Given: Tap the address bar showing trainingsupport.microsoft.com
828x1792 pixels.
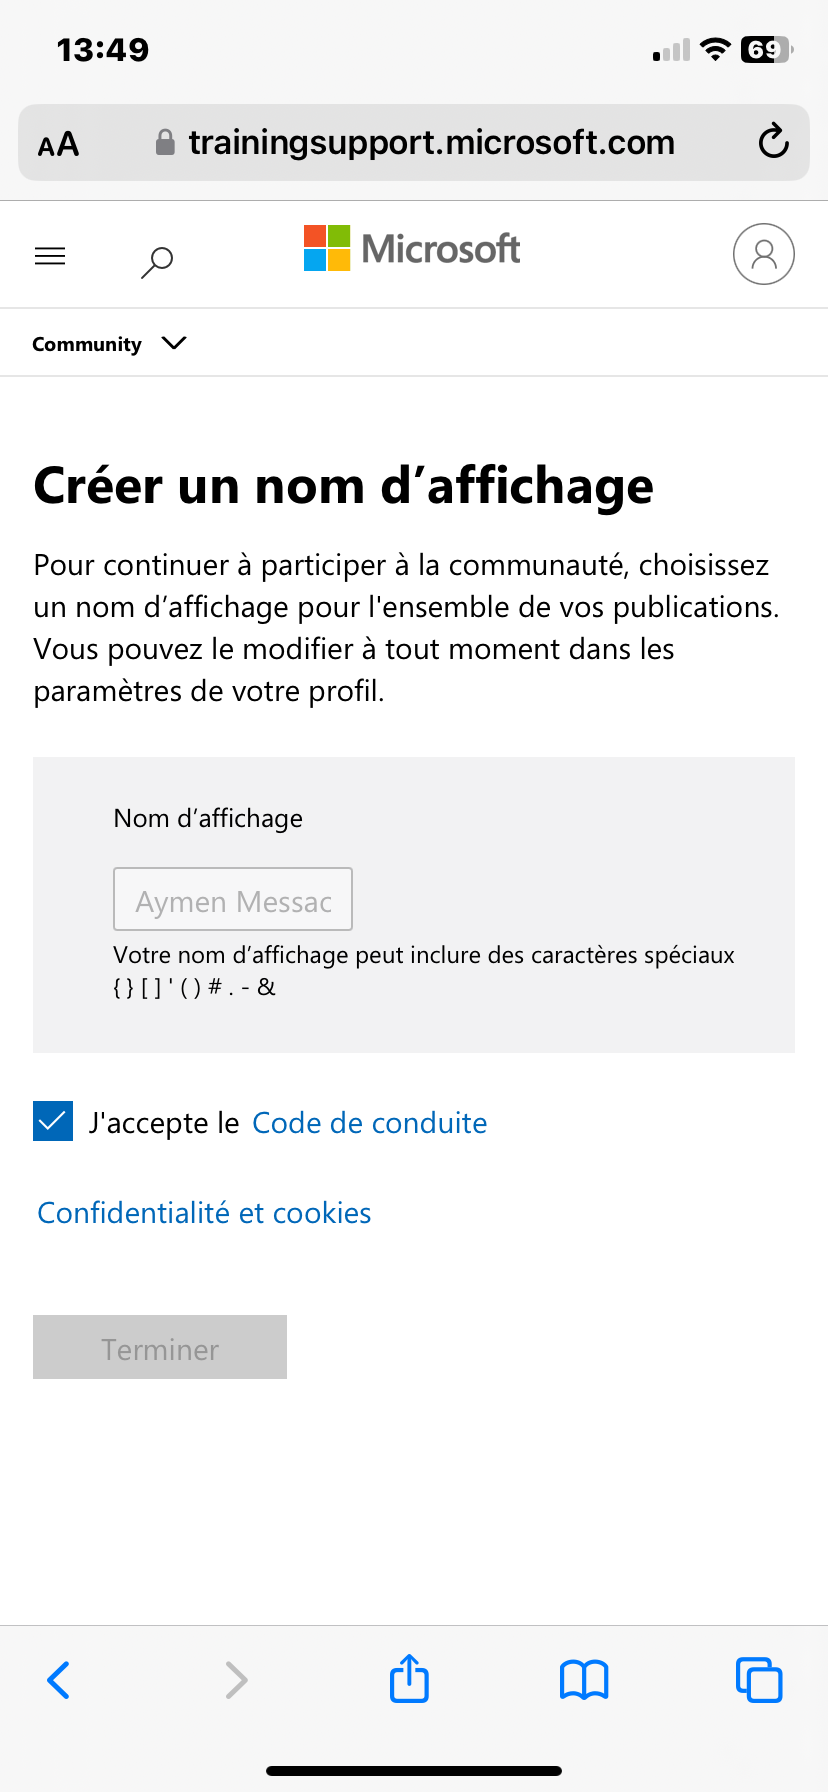Looking at the screenshot, I should point(430,142).
